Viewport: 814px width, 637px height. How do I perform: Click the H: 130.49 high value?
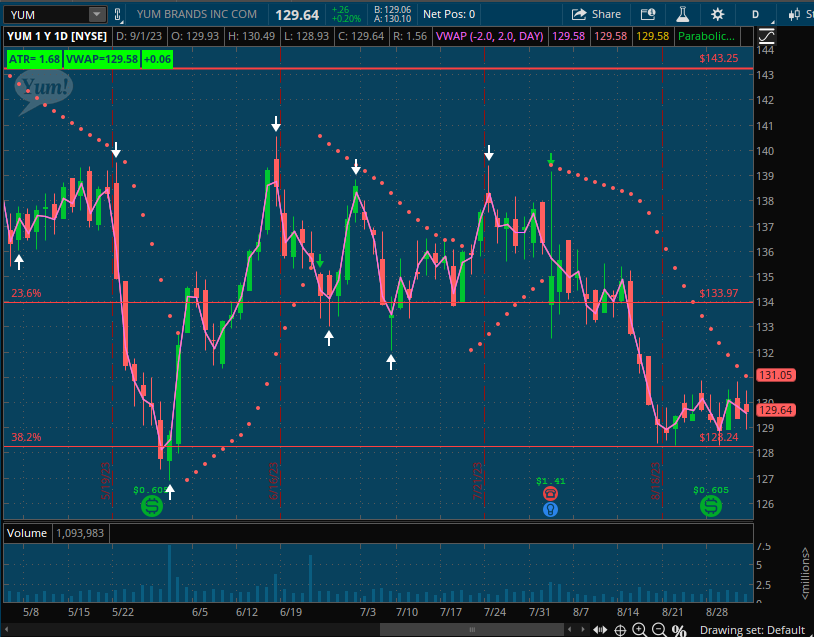[x=251, y=36]
